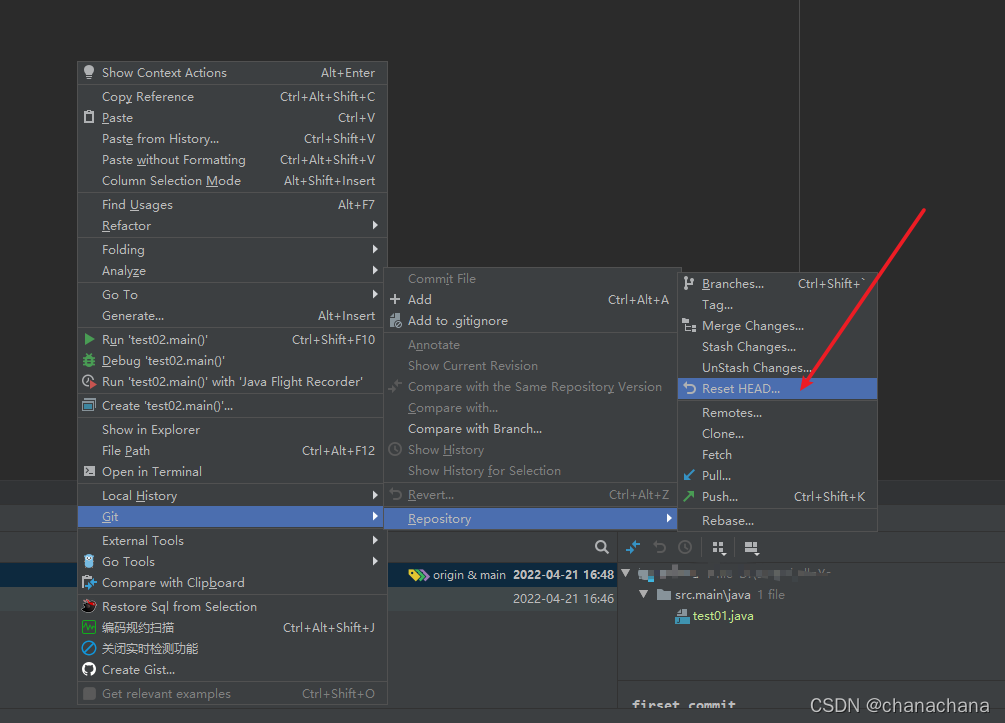Screen dimensions: 1005x723
Task: Select test01.java in changed files
Action: coord(723,616)
